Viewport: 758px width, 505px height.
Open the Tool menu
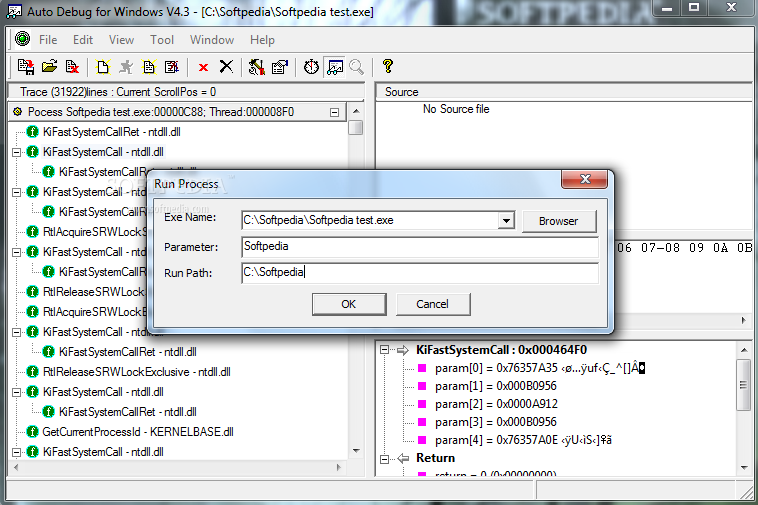[x=162, y=40]
